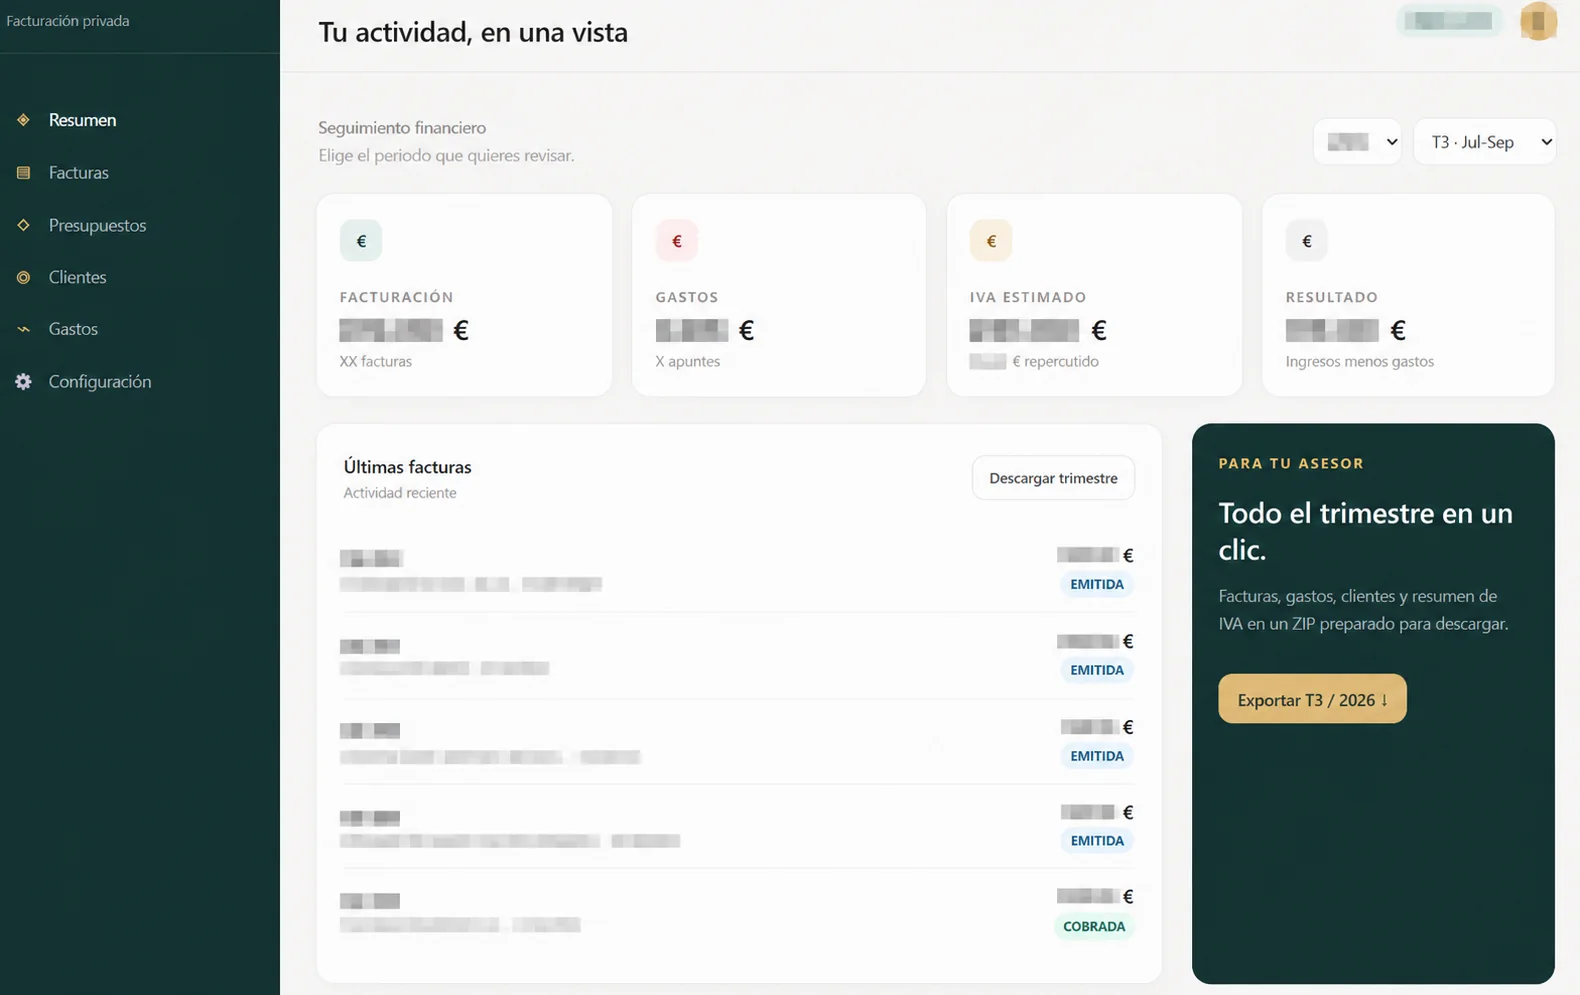The height and width of the screenshot is (995, 1580).
Task: Click the 'Actividad reciente' subtitle
Action: (400, 493)
